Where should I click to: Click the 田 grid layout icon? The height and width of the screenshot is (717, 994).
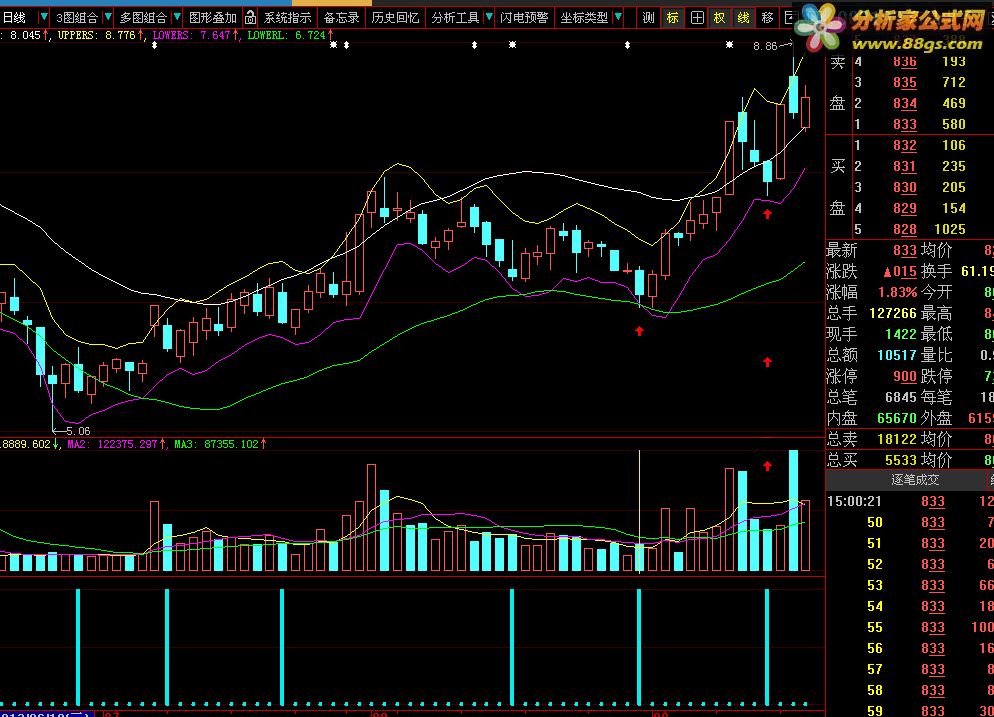pyautogui.click(x=697, y=18)
